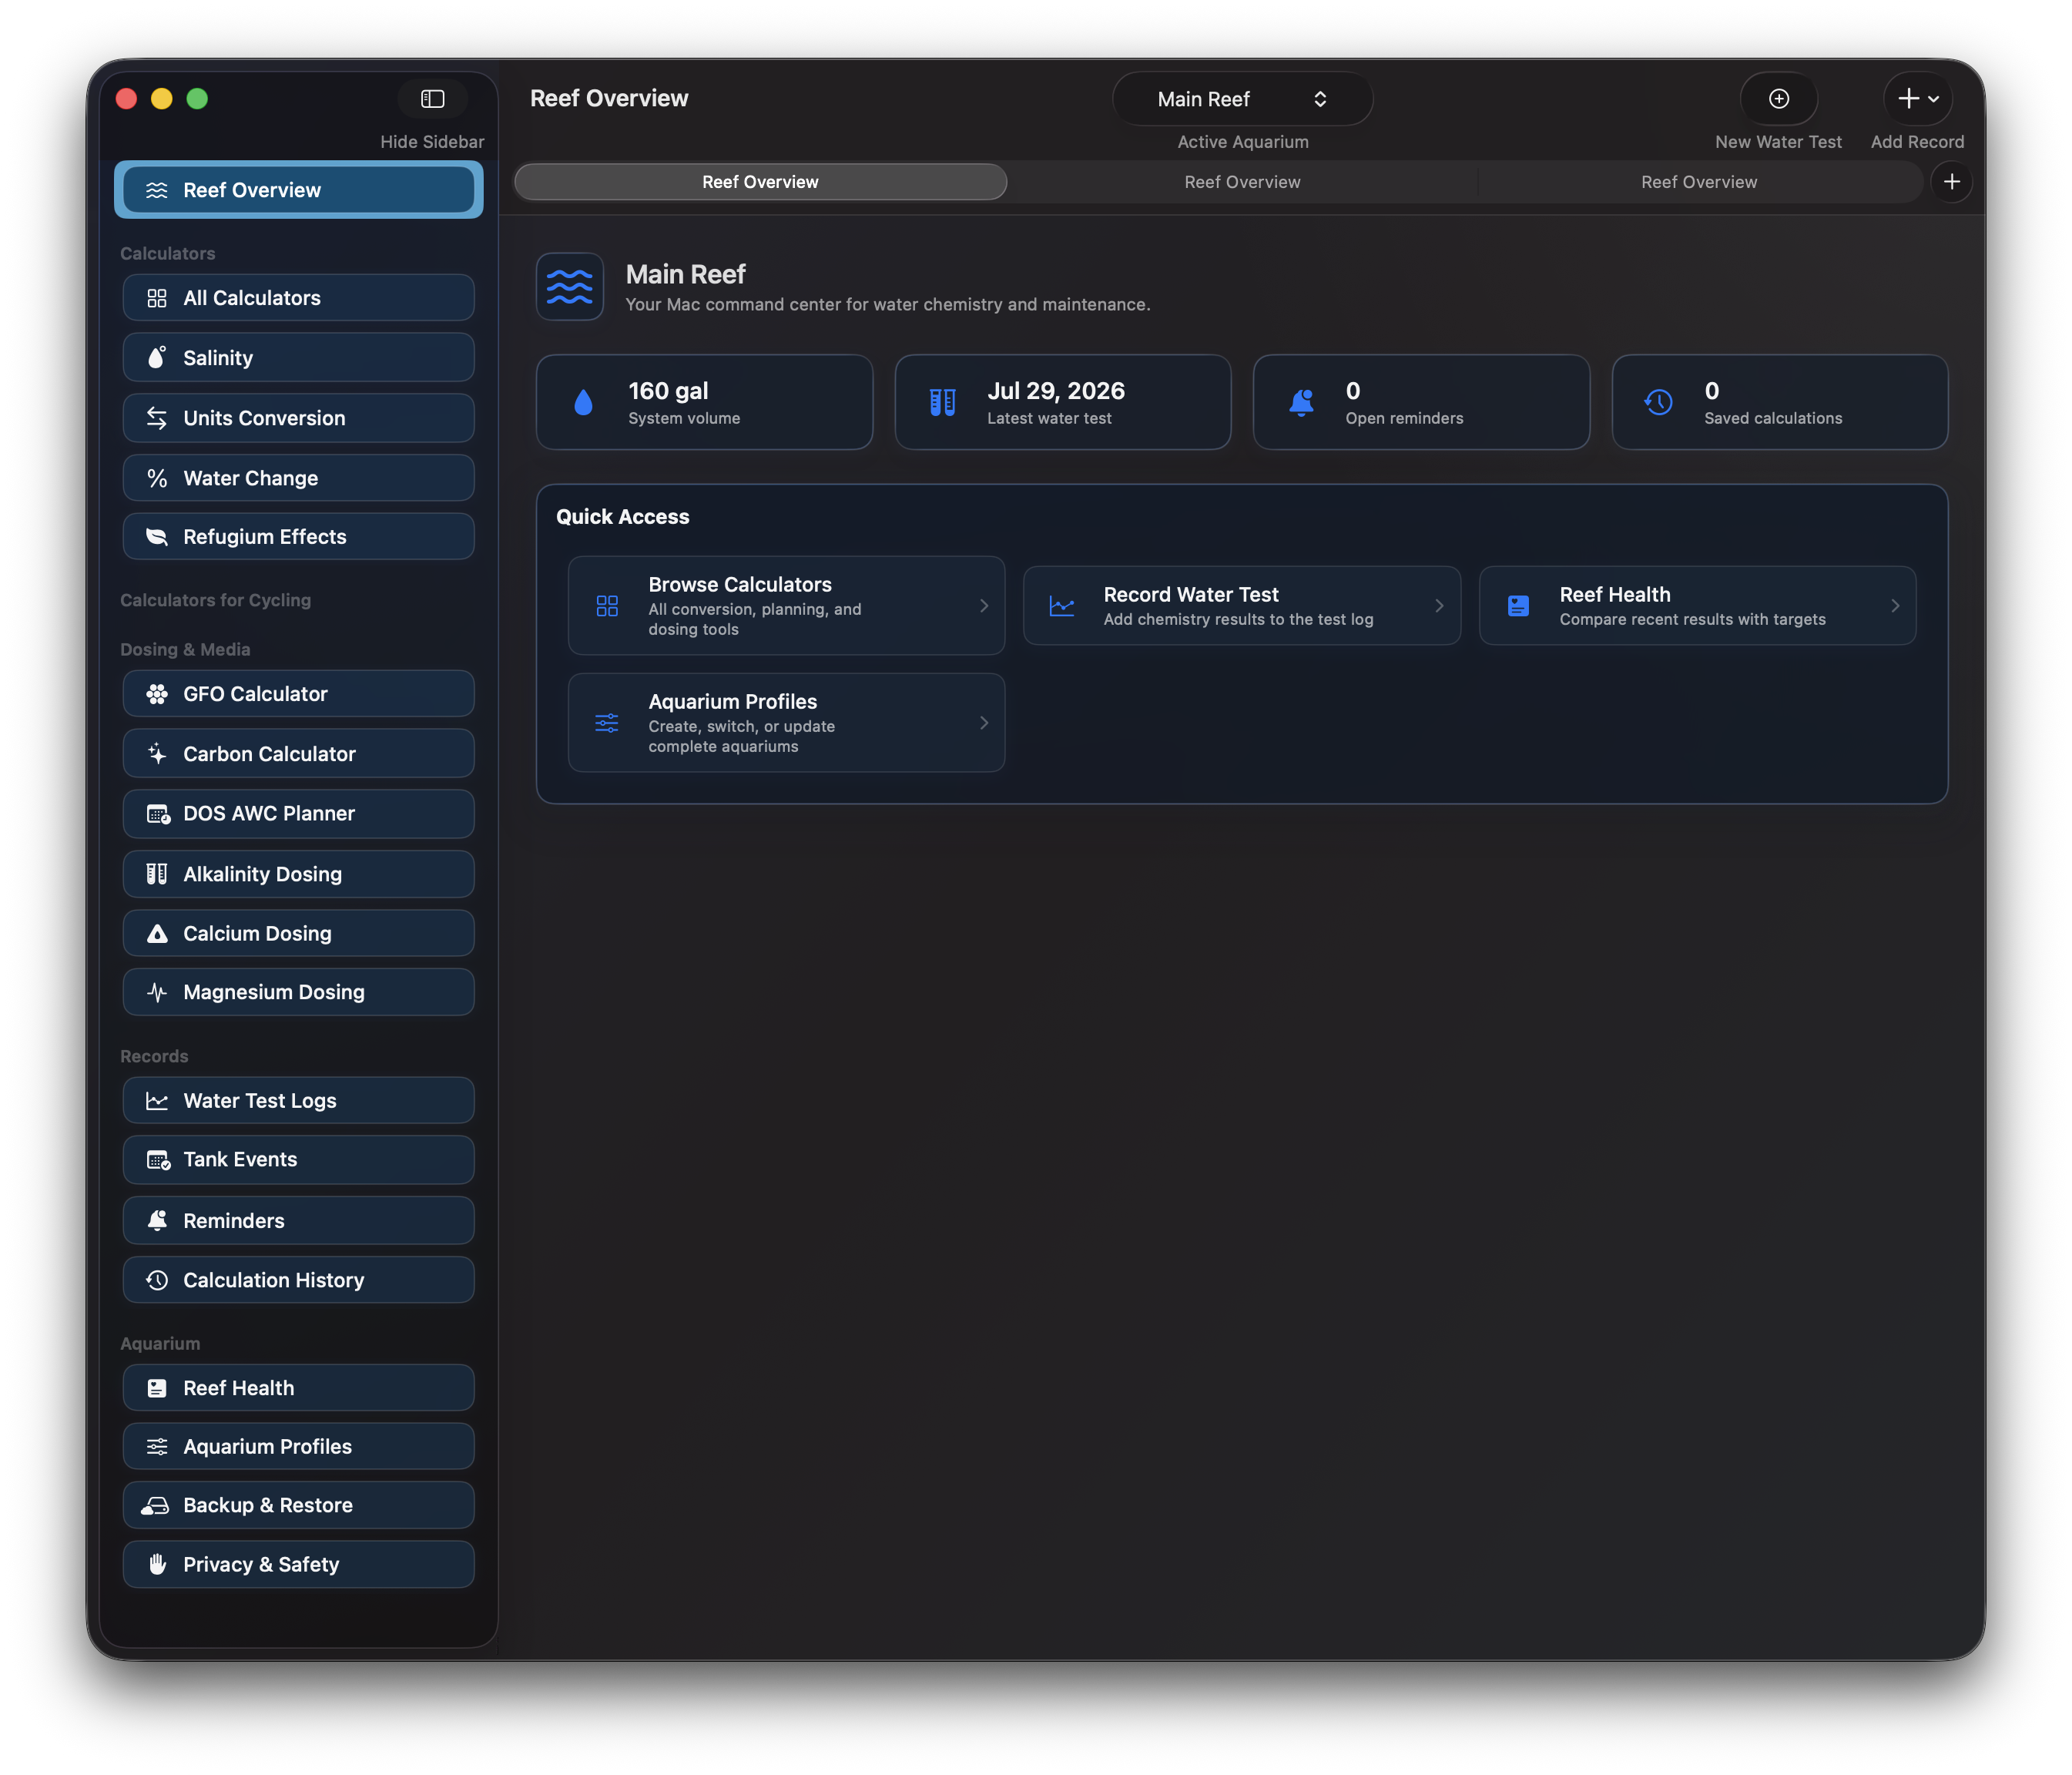Viewport: 2072px width, 1775px height.
Task: Open the Refugium Effects leaf icon
Action: [x=157, y=537]
